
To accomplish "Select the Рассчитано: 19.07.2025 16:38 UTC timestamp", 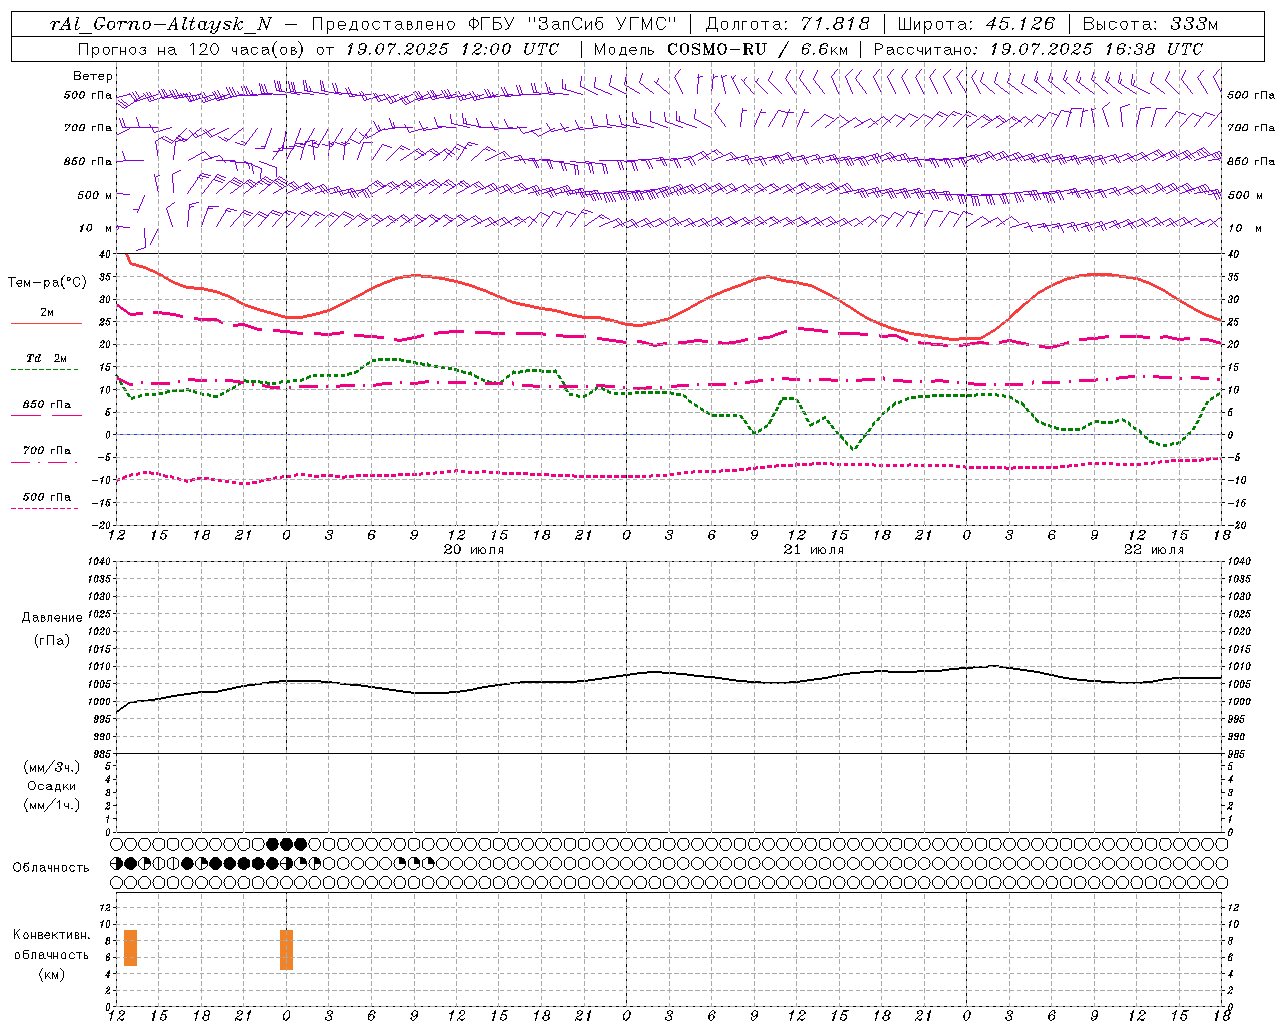I will coord(1038,48).
